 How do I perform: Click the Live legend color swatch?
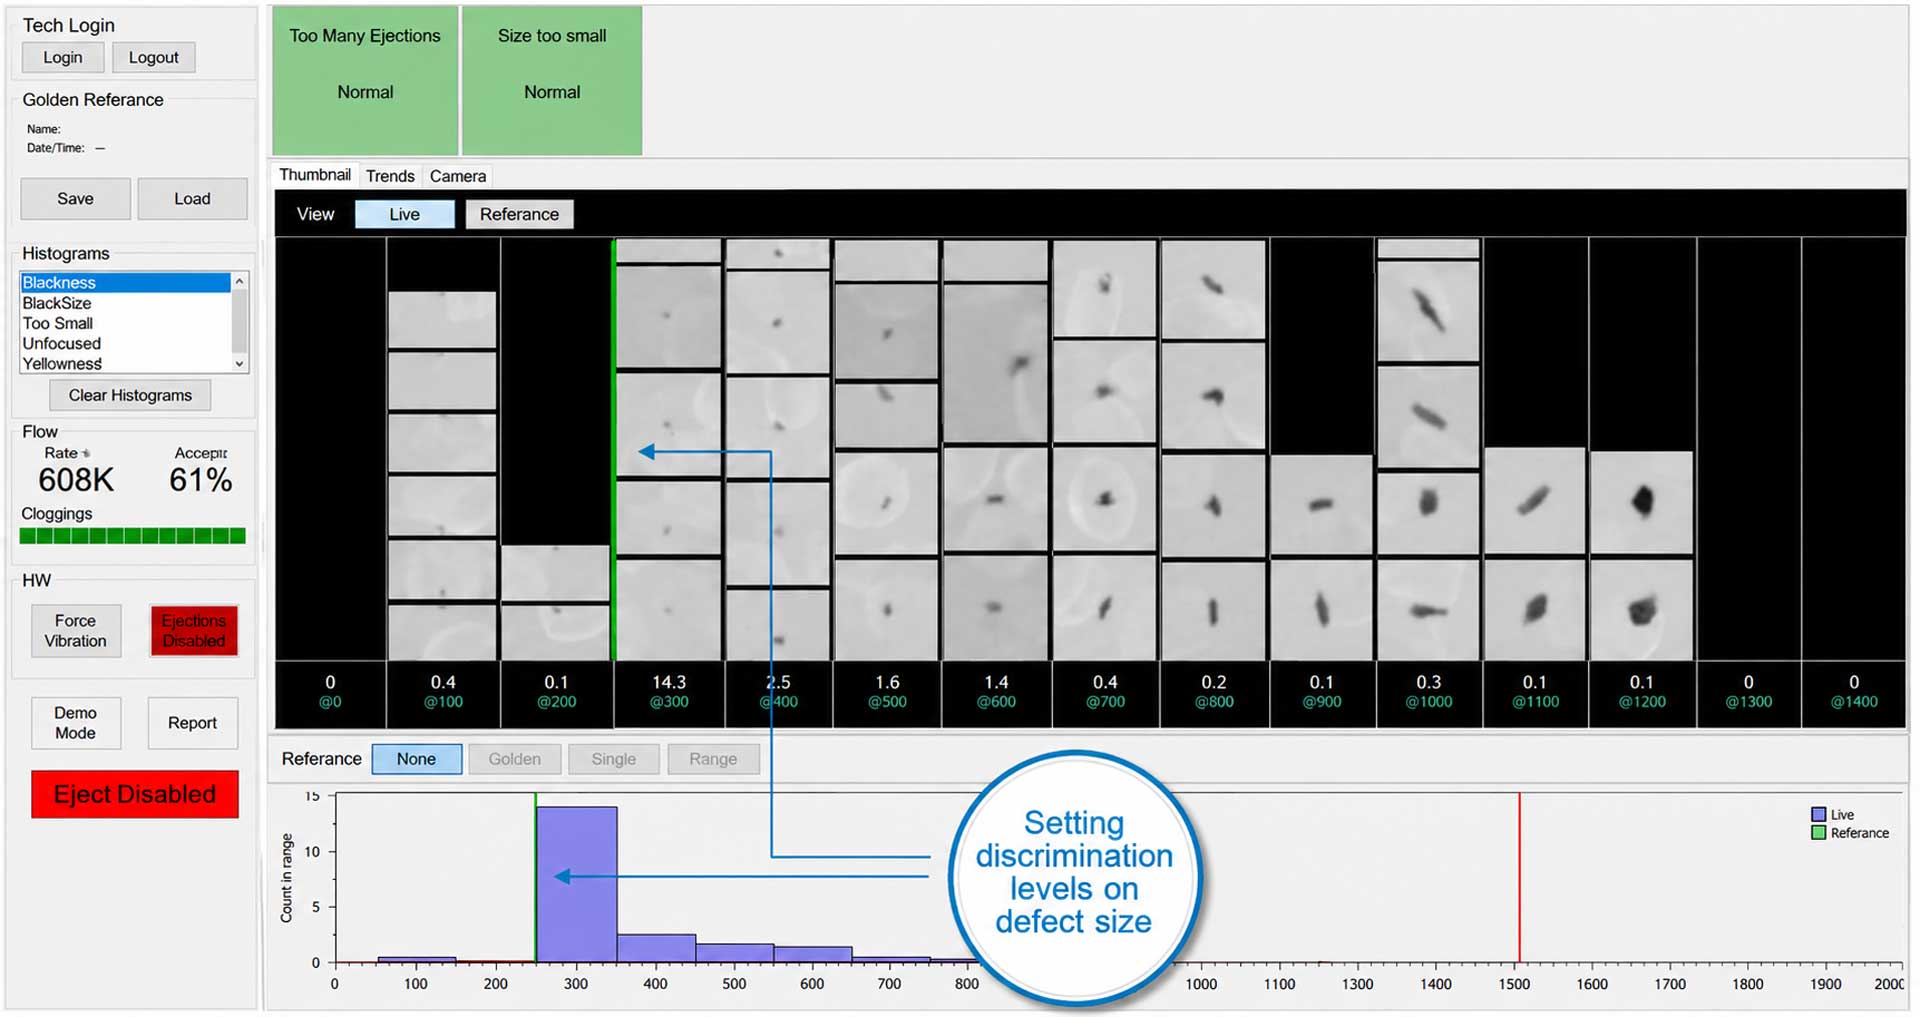click(x=1819, y=815)
